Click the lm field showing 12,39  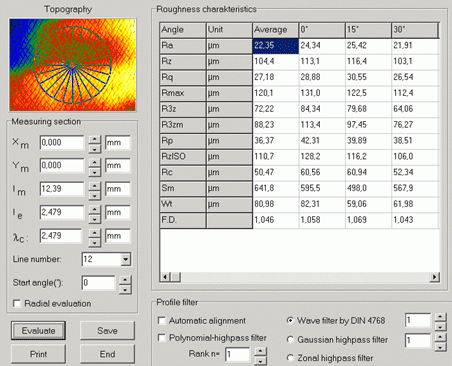62,189
